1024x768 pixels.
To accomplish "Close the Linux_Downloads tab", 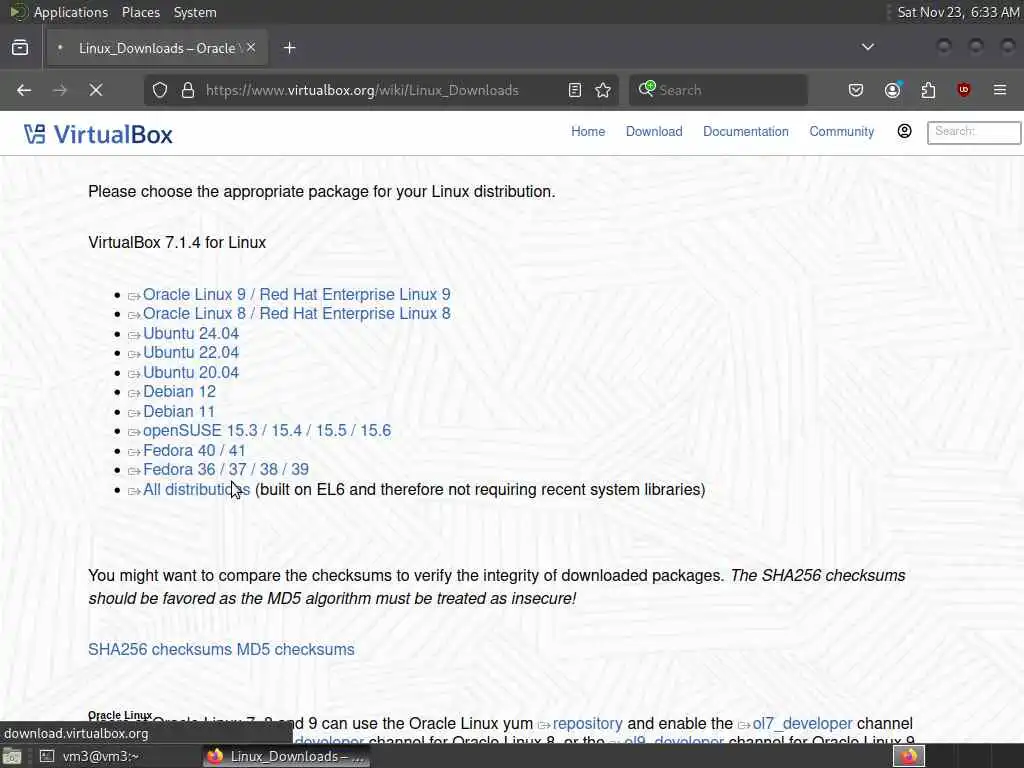I will [x=251, y=48].
